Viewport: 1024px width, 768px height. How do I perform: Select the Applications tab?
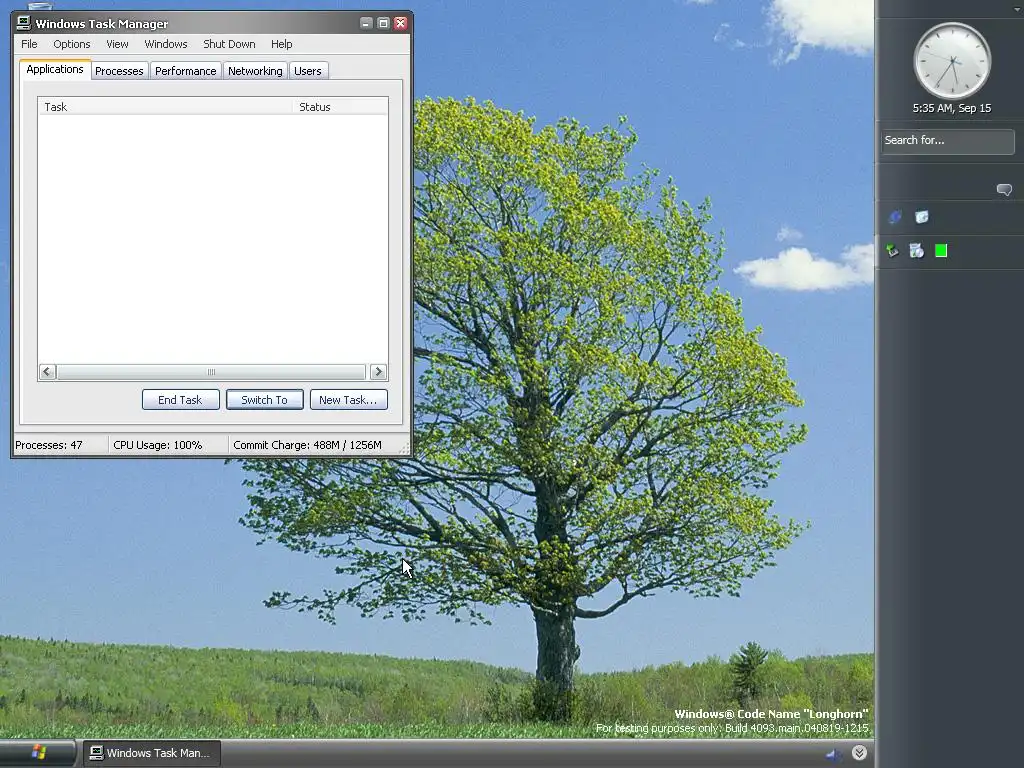click(x=55, y=69)
